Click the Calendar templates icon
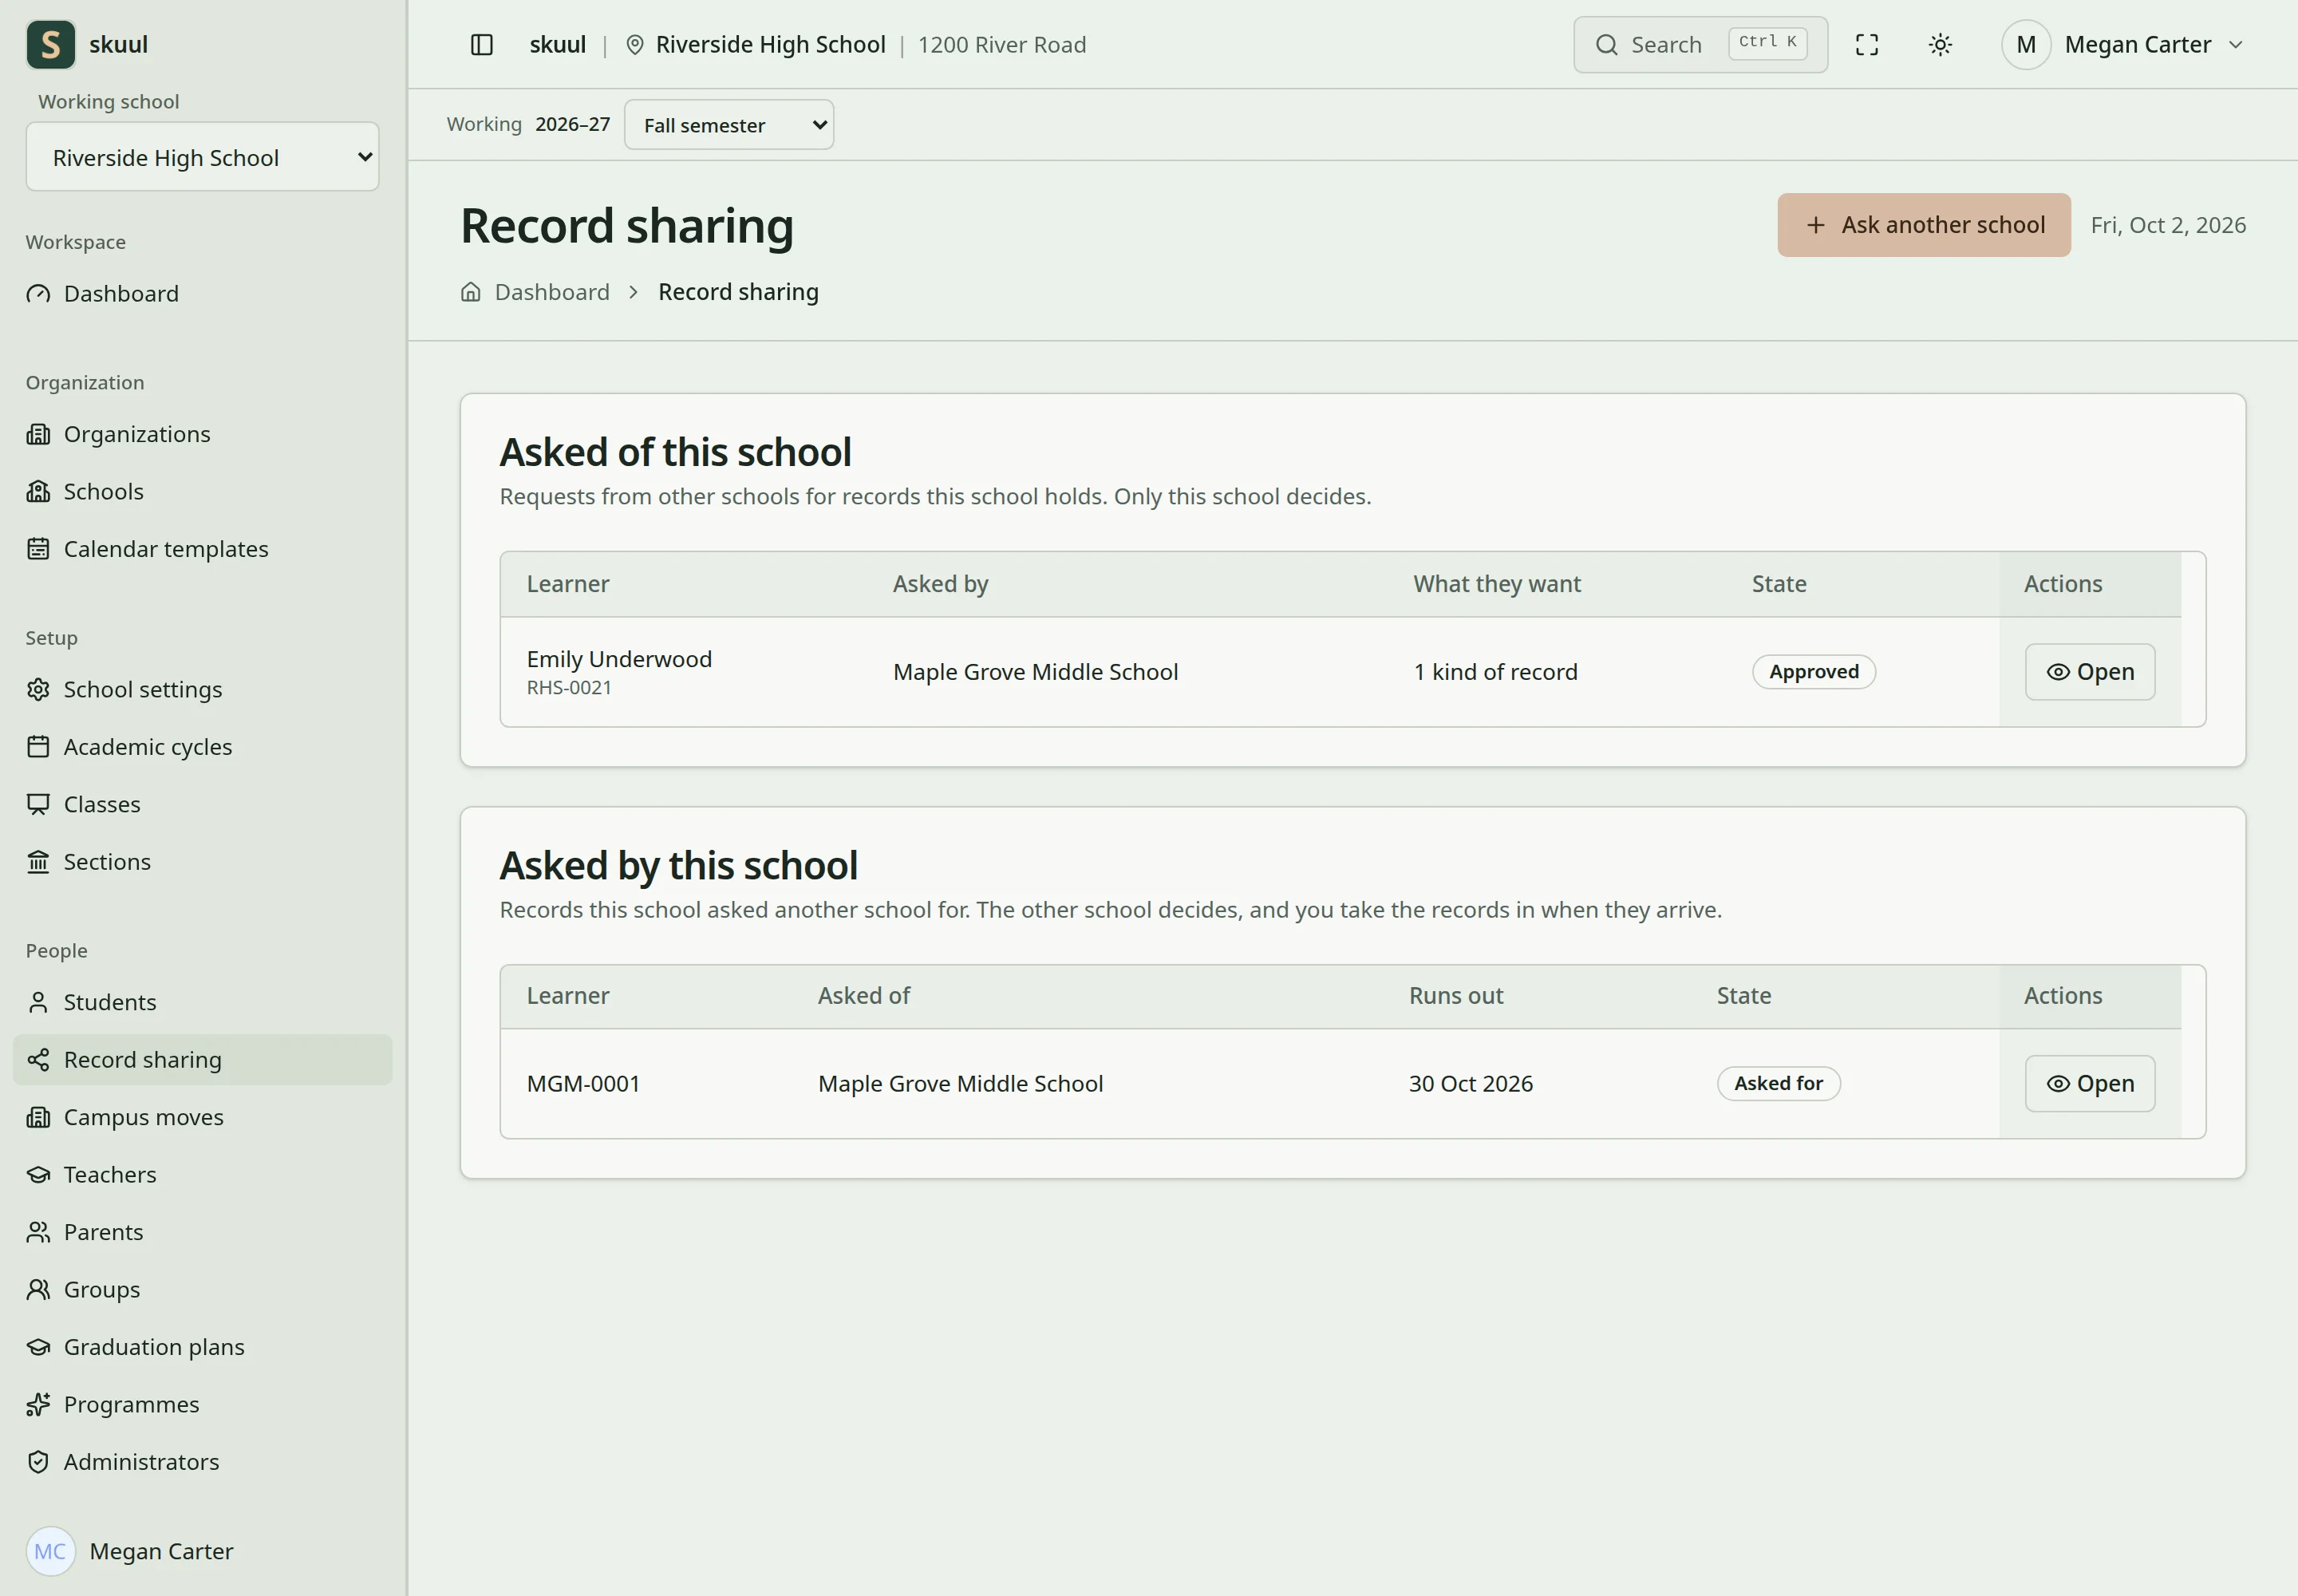 [38, 549]
